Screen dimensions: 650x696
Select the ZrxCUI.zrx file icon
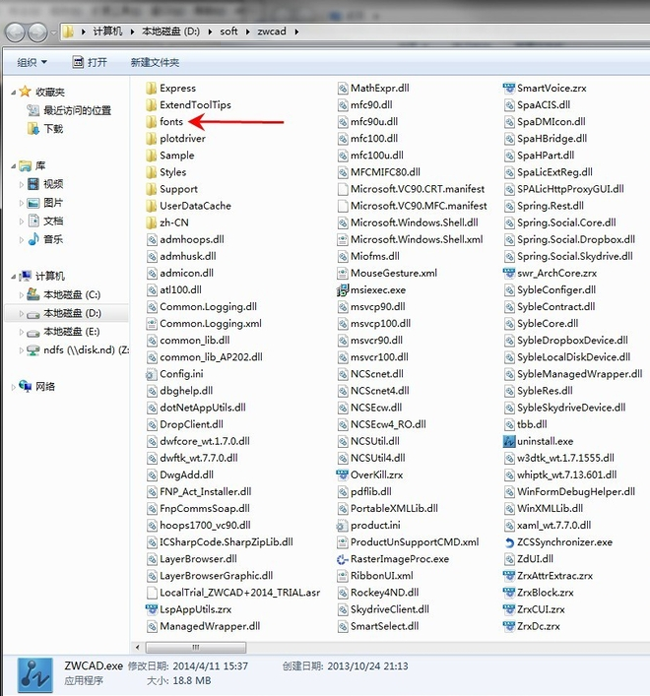click(509, 609)
